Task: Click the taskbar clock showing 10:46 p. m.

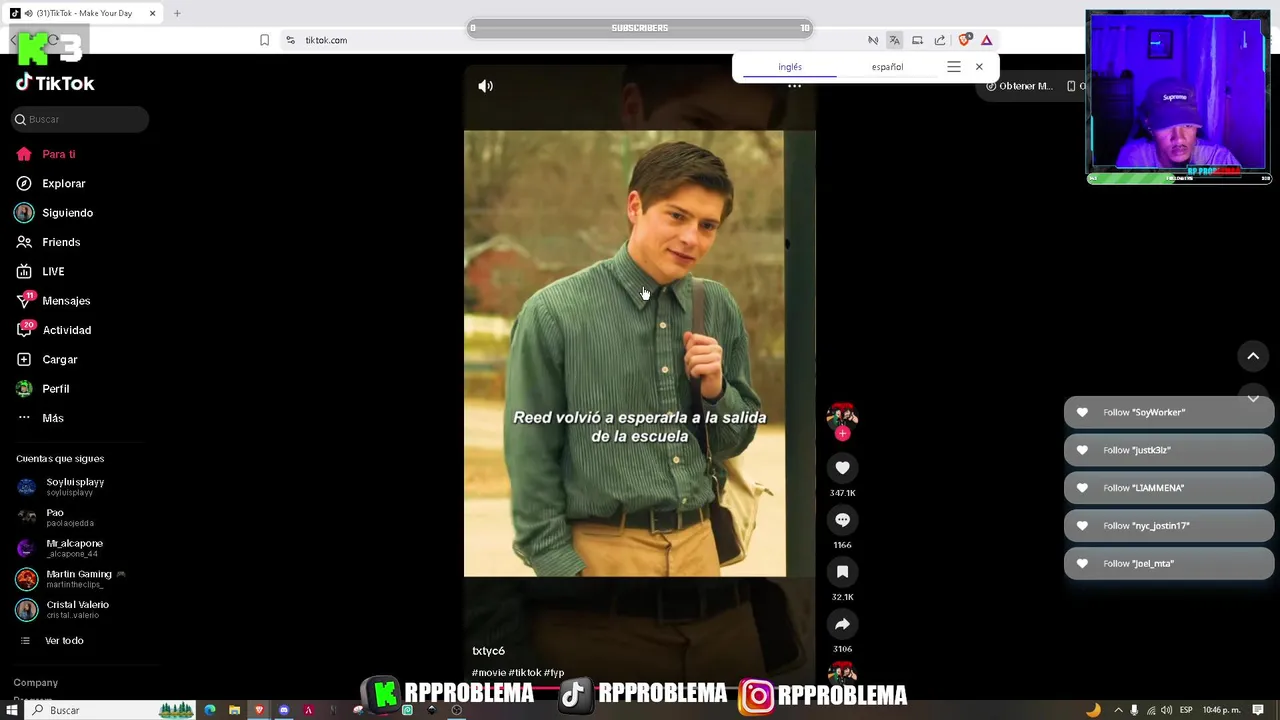Action: (1222, 710)
